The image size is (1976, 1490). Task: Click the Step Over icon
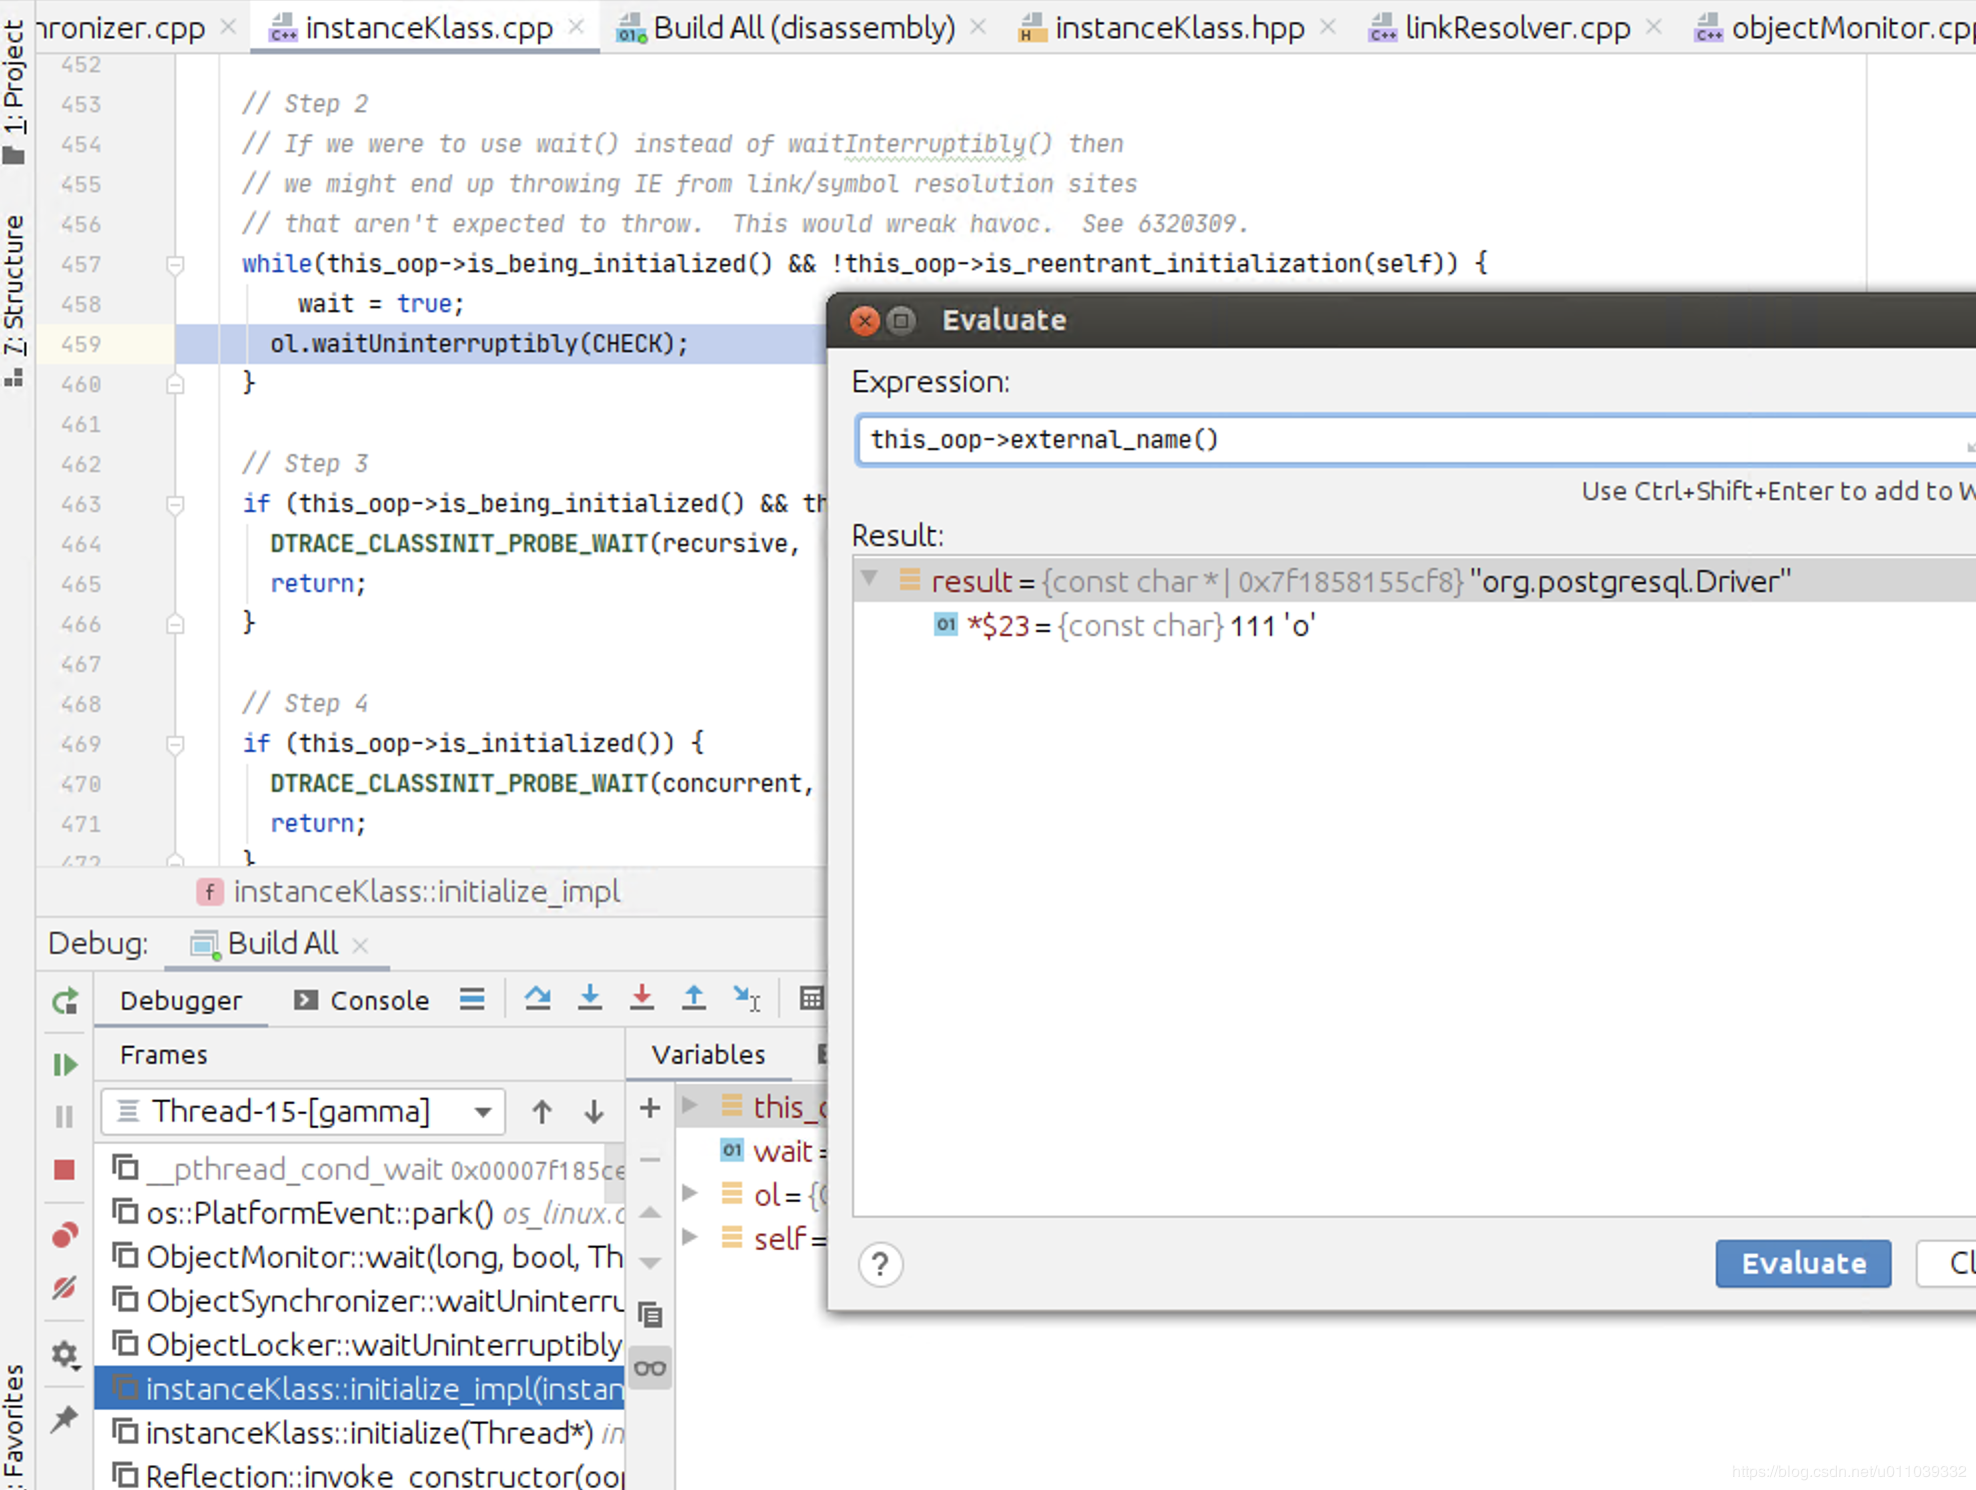coord(538,998)
